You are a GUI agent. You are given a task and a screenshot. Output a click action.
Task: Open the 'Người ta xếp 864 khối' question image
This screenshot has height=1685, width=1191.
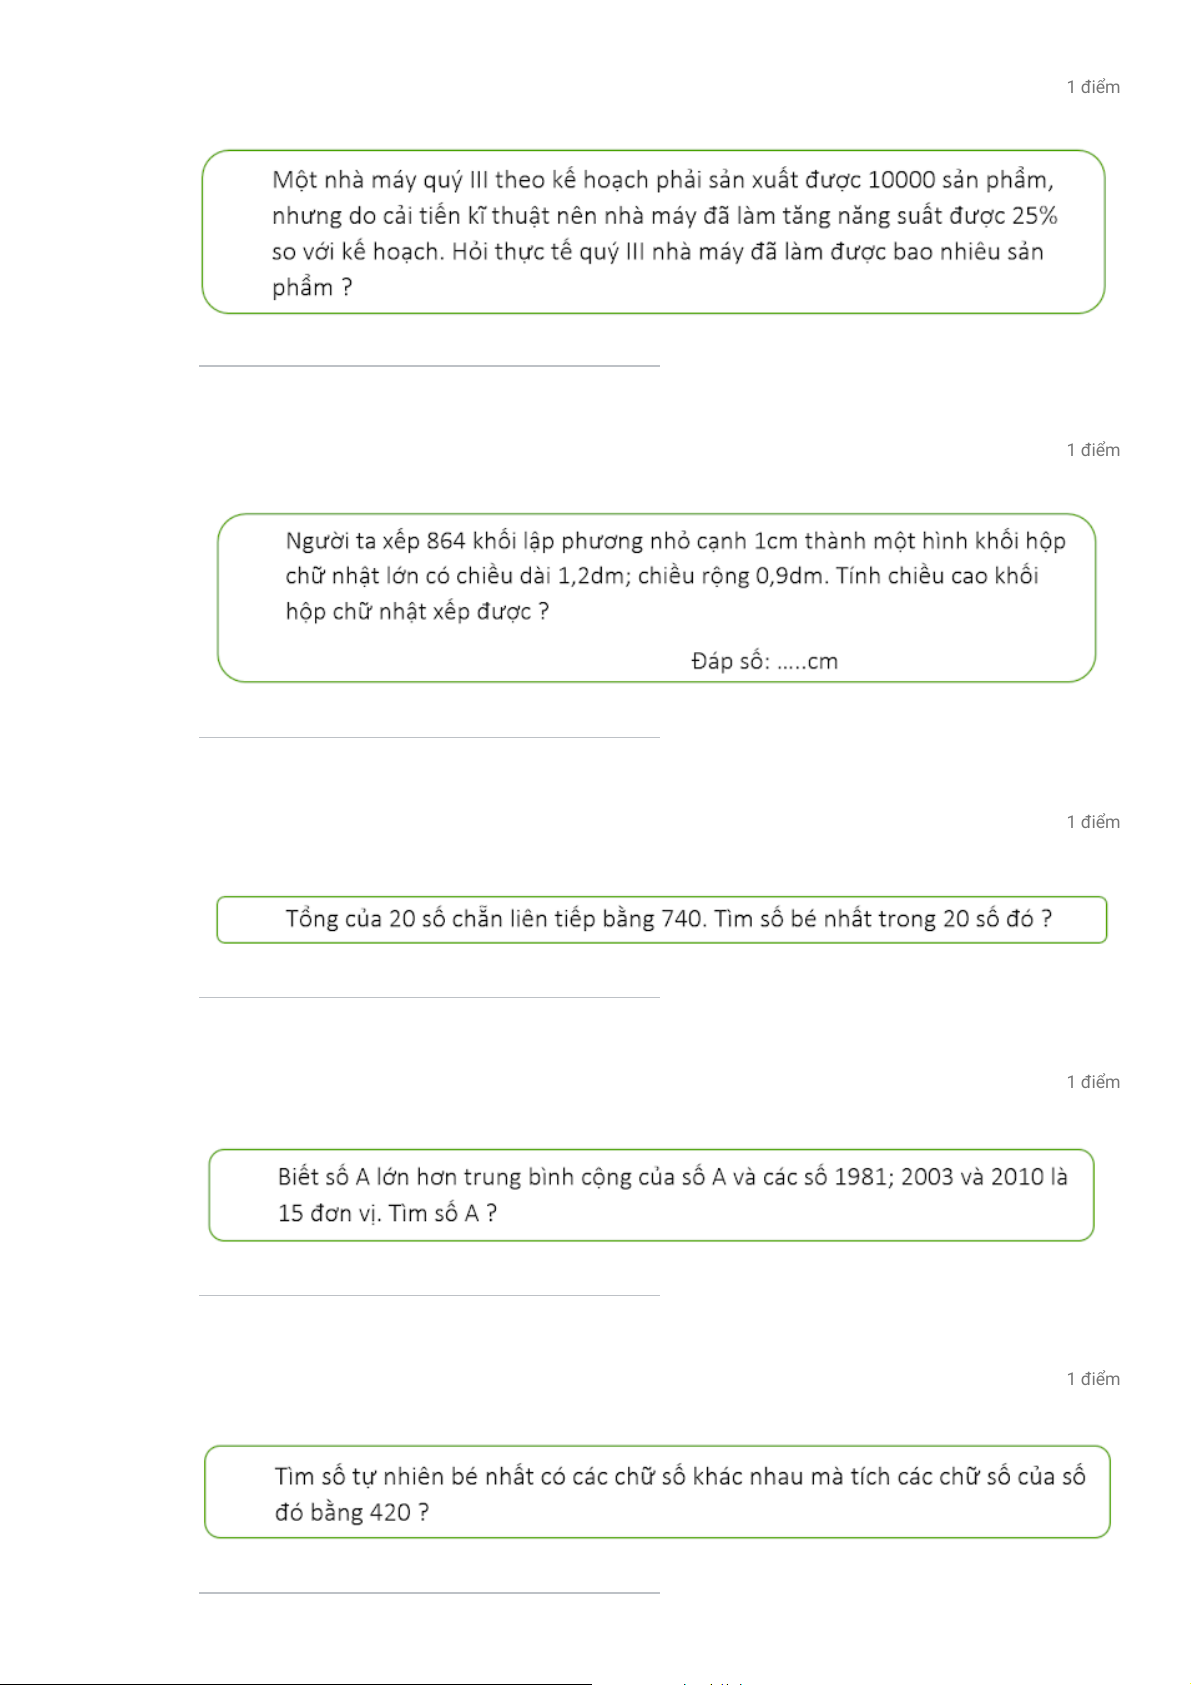(656, 598)
